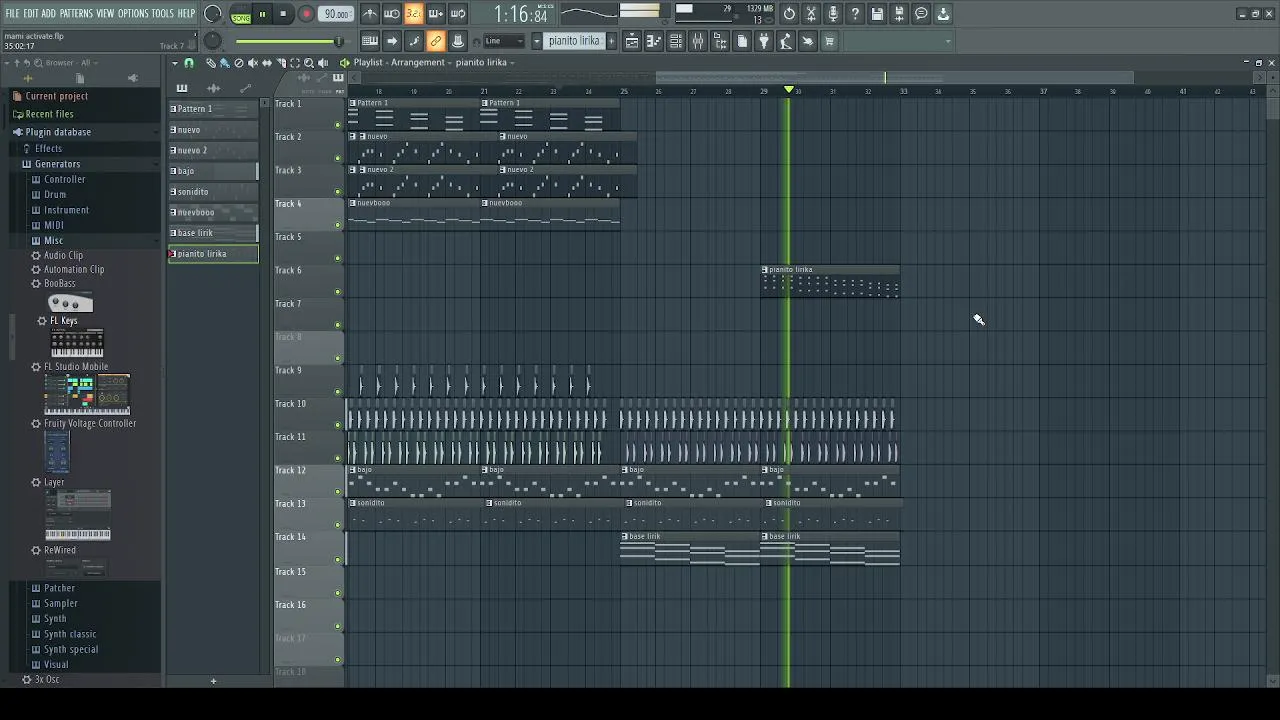Expand the Controller category
The image size is (1280, 720).
coord(65,179)
